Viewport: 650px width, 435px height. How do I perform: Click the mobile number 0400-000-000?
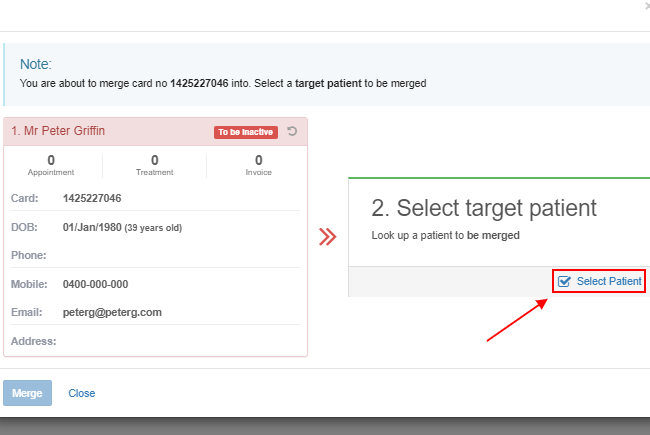pos(95,284)
